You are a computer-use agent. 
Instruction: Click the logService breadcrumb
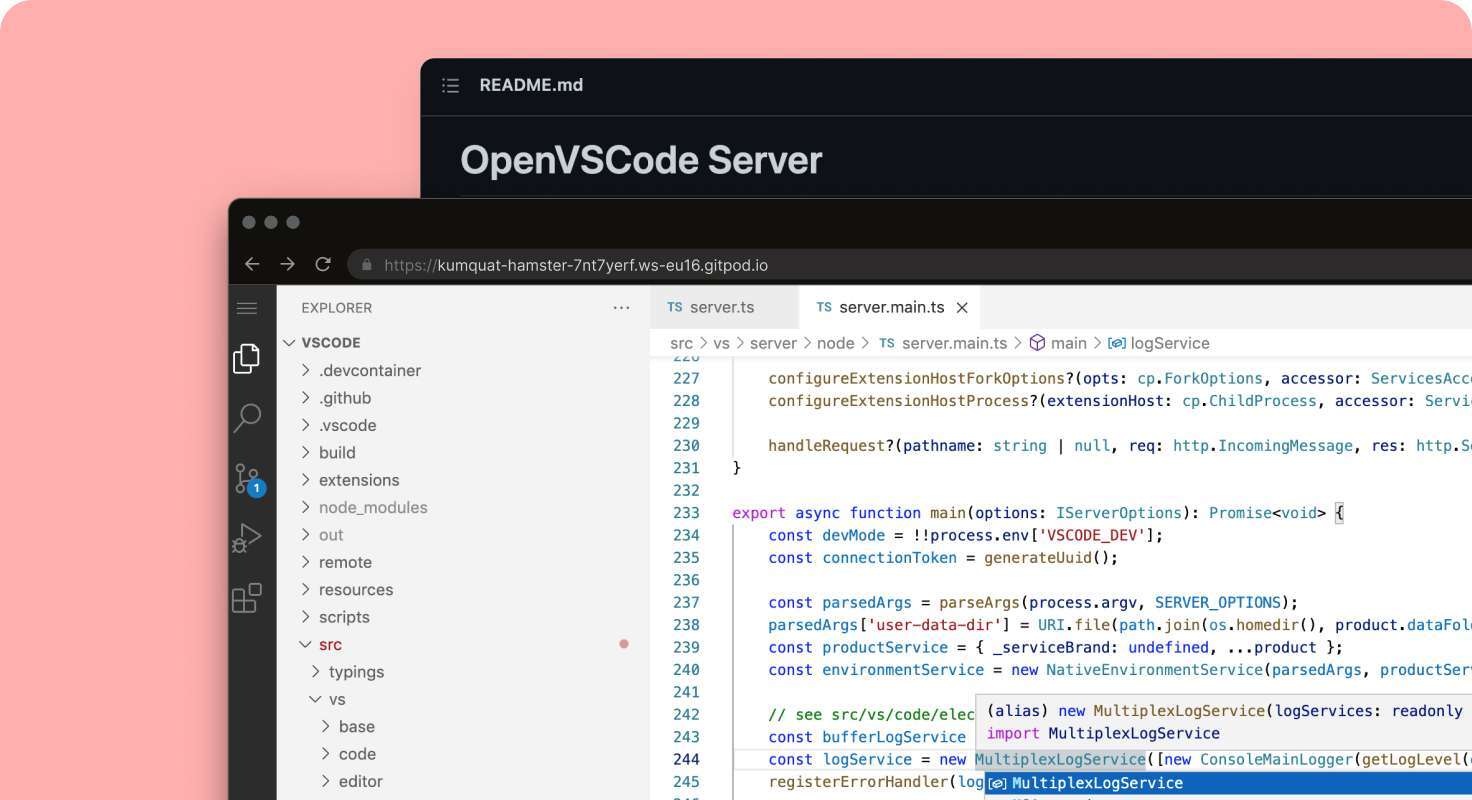click(1168, 343)
